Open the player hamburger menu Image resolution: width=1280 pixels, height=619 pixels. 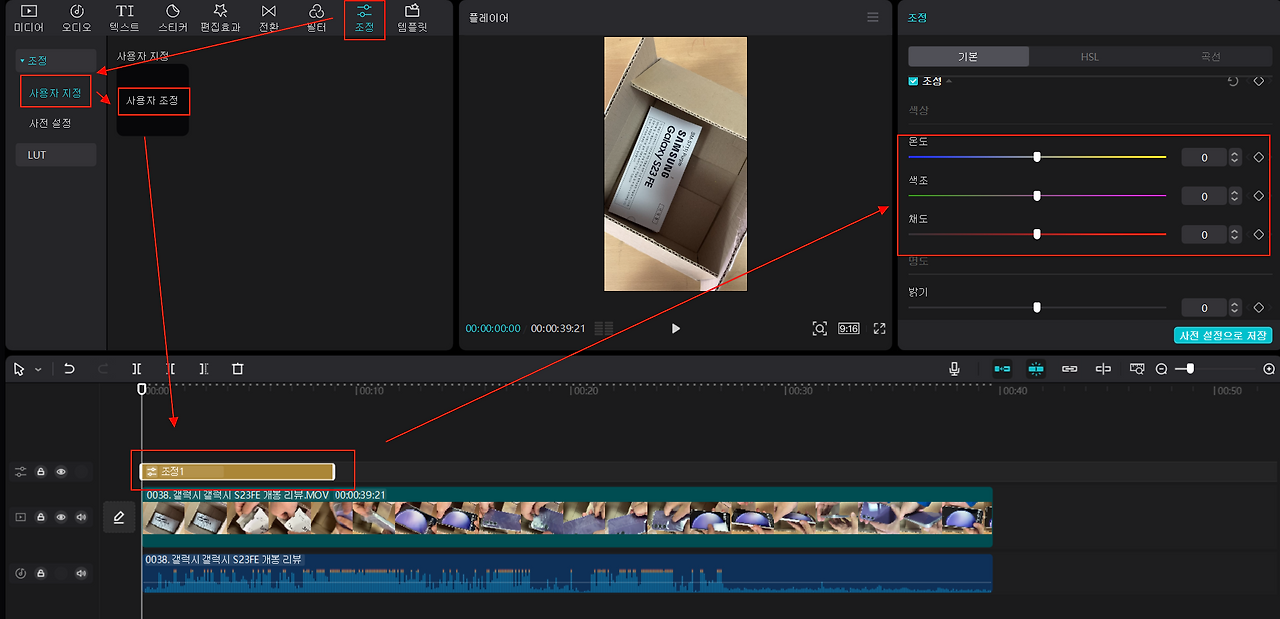pos(873,17)
